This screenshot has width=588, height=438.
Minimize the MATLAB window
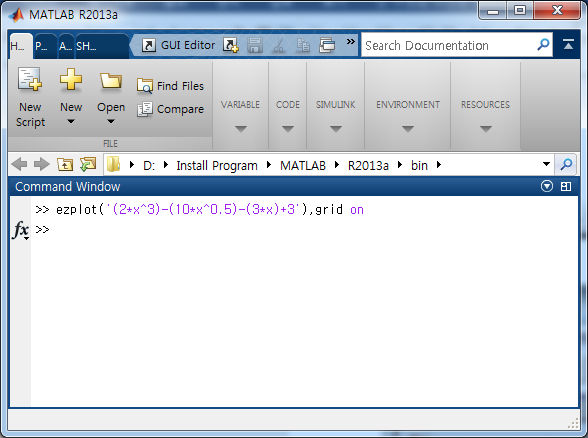tap(493, 10)
